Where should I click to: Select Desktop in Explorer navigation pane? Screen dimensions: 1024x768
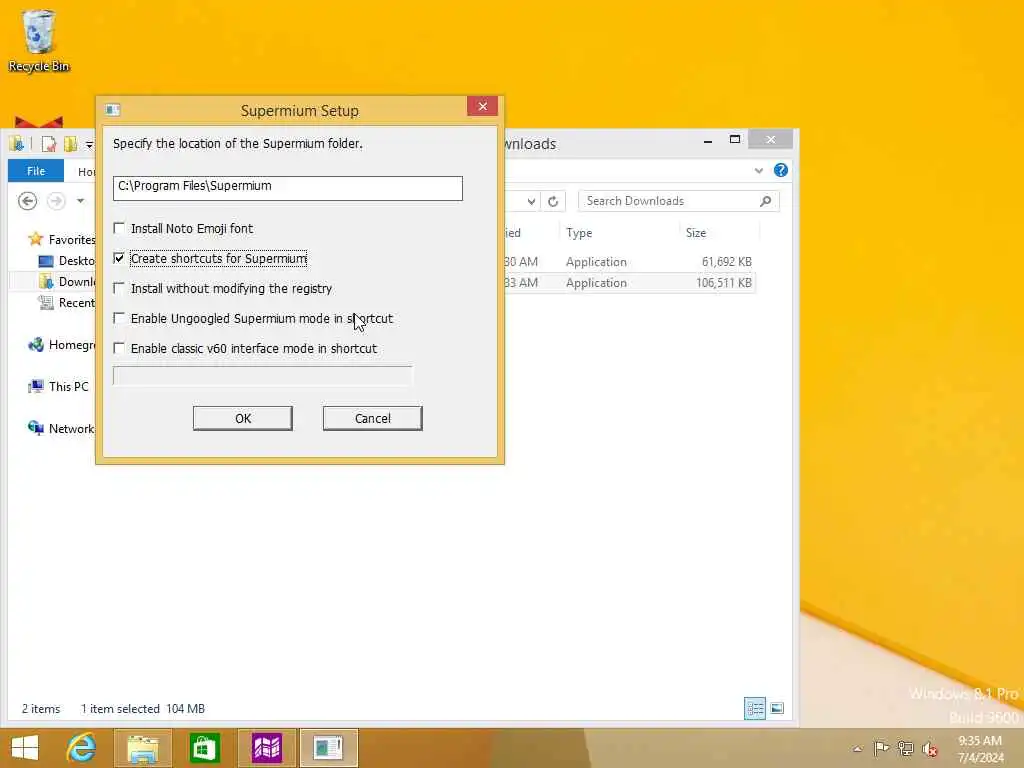[66, 261]
